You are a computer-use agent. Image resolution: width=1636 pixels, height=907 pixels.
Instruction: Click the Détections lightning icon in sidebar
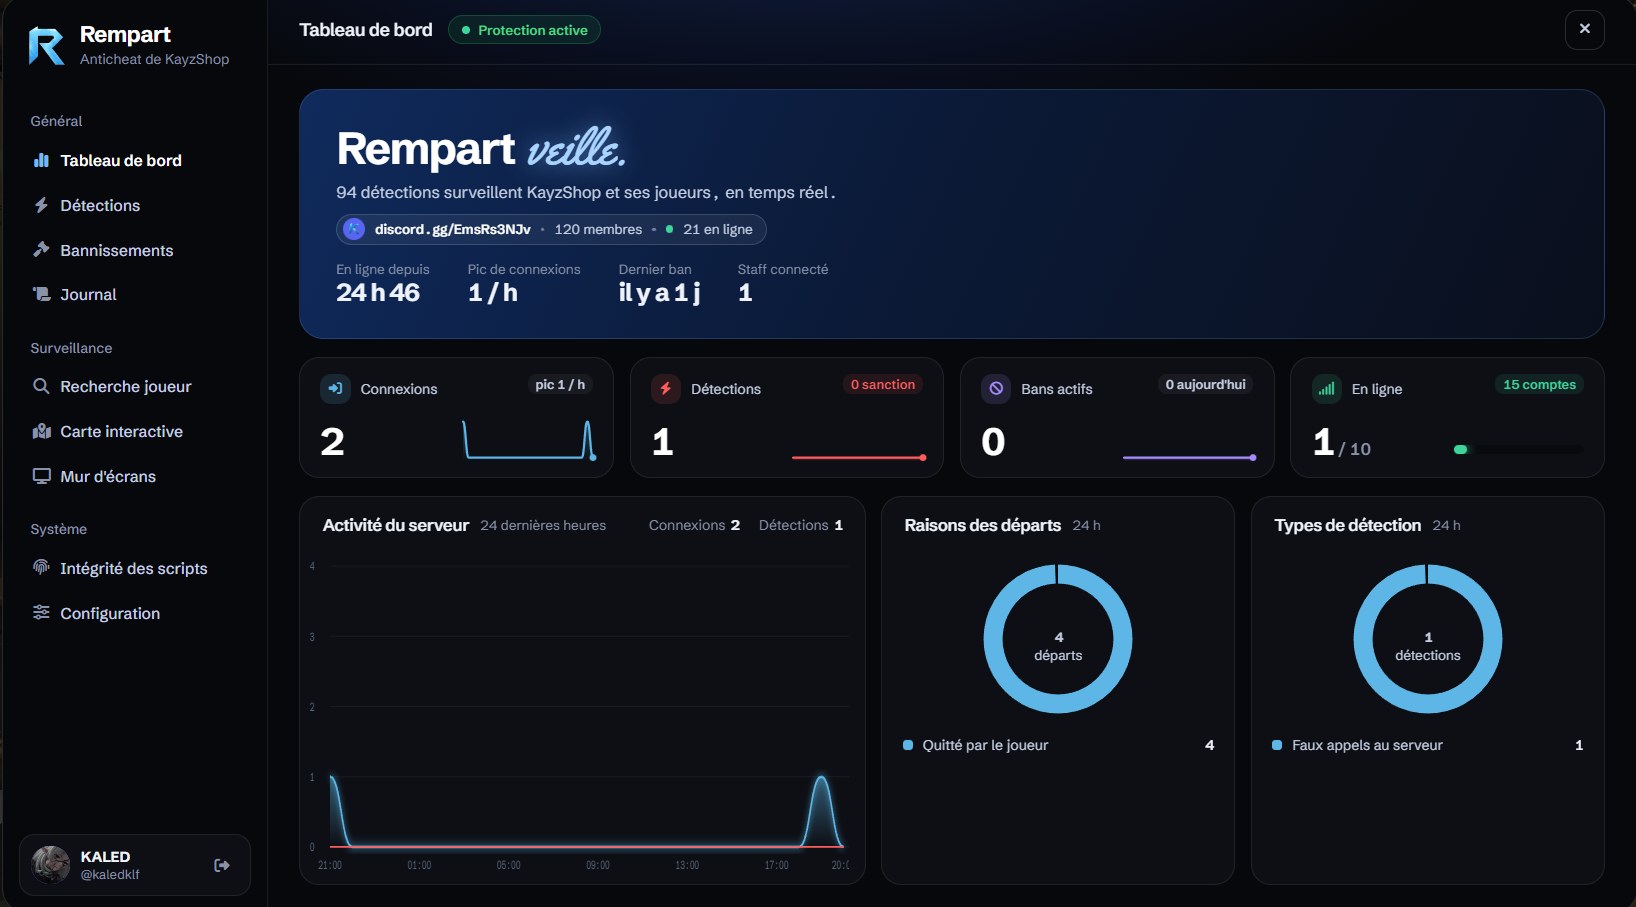coord(41,205)
